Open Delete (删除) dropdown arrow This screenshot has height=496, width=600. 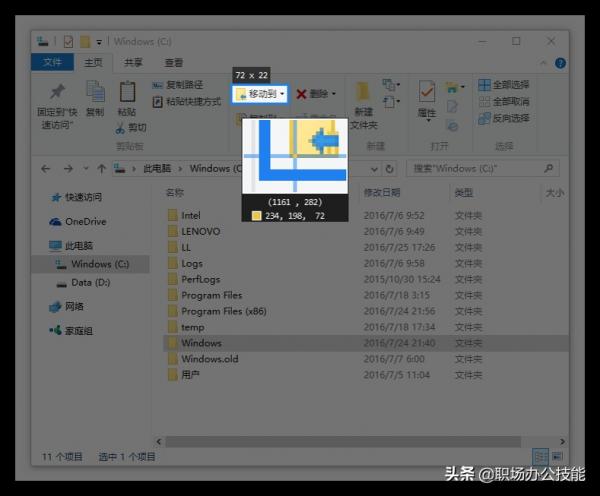point(334,94)
